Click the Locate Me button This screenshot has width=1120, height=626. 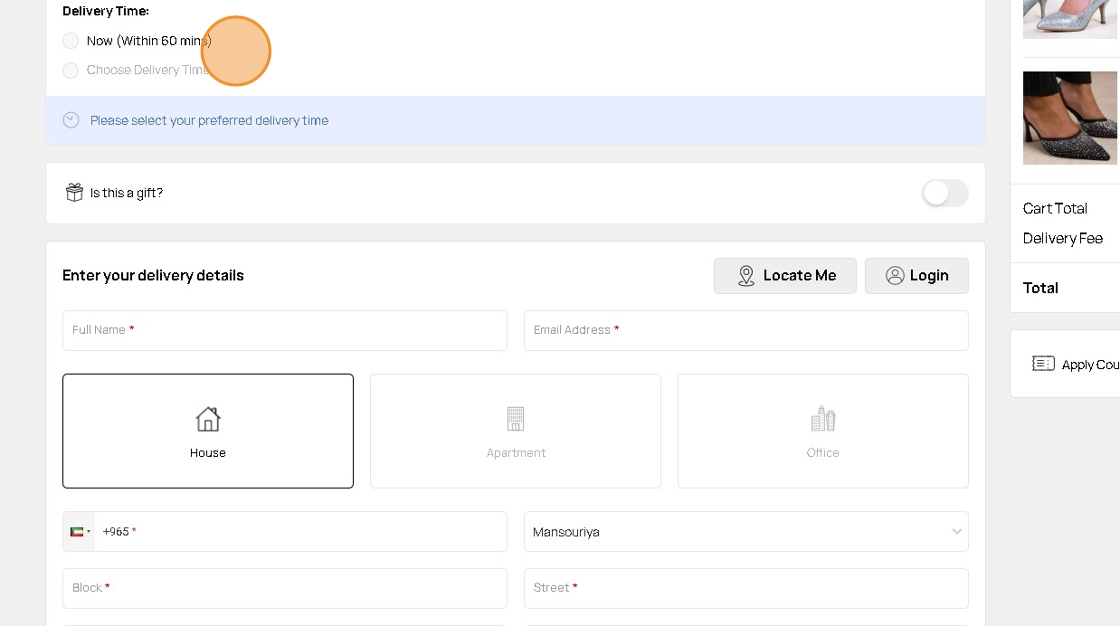click(x=785, y=276)
